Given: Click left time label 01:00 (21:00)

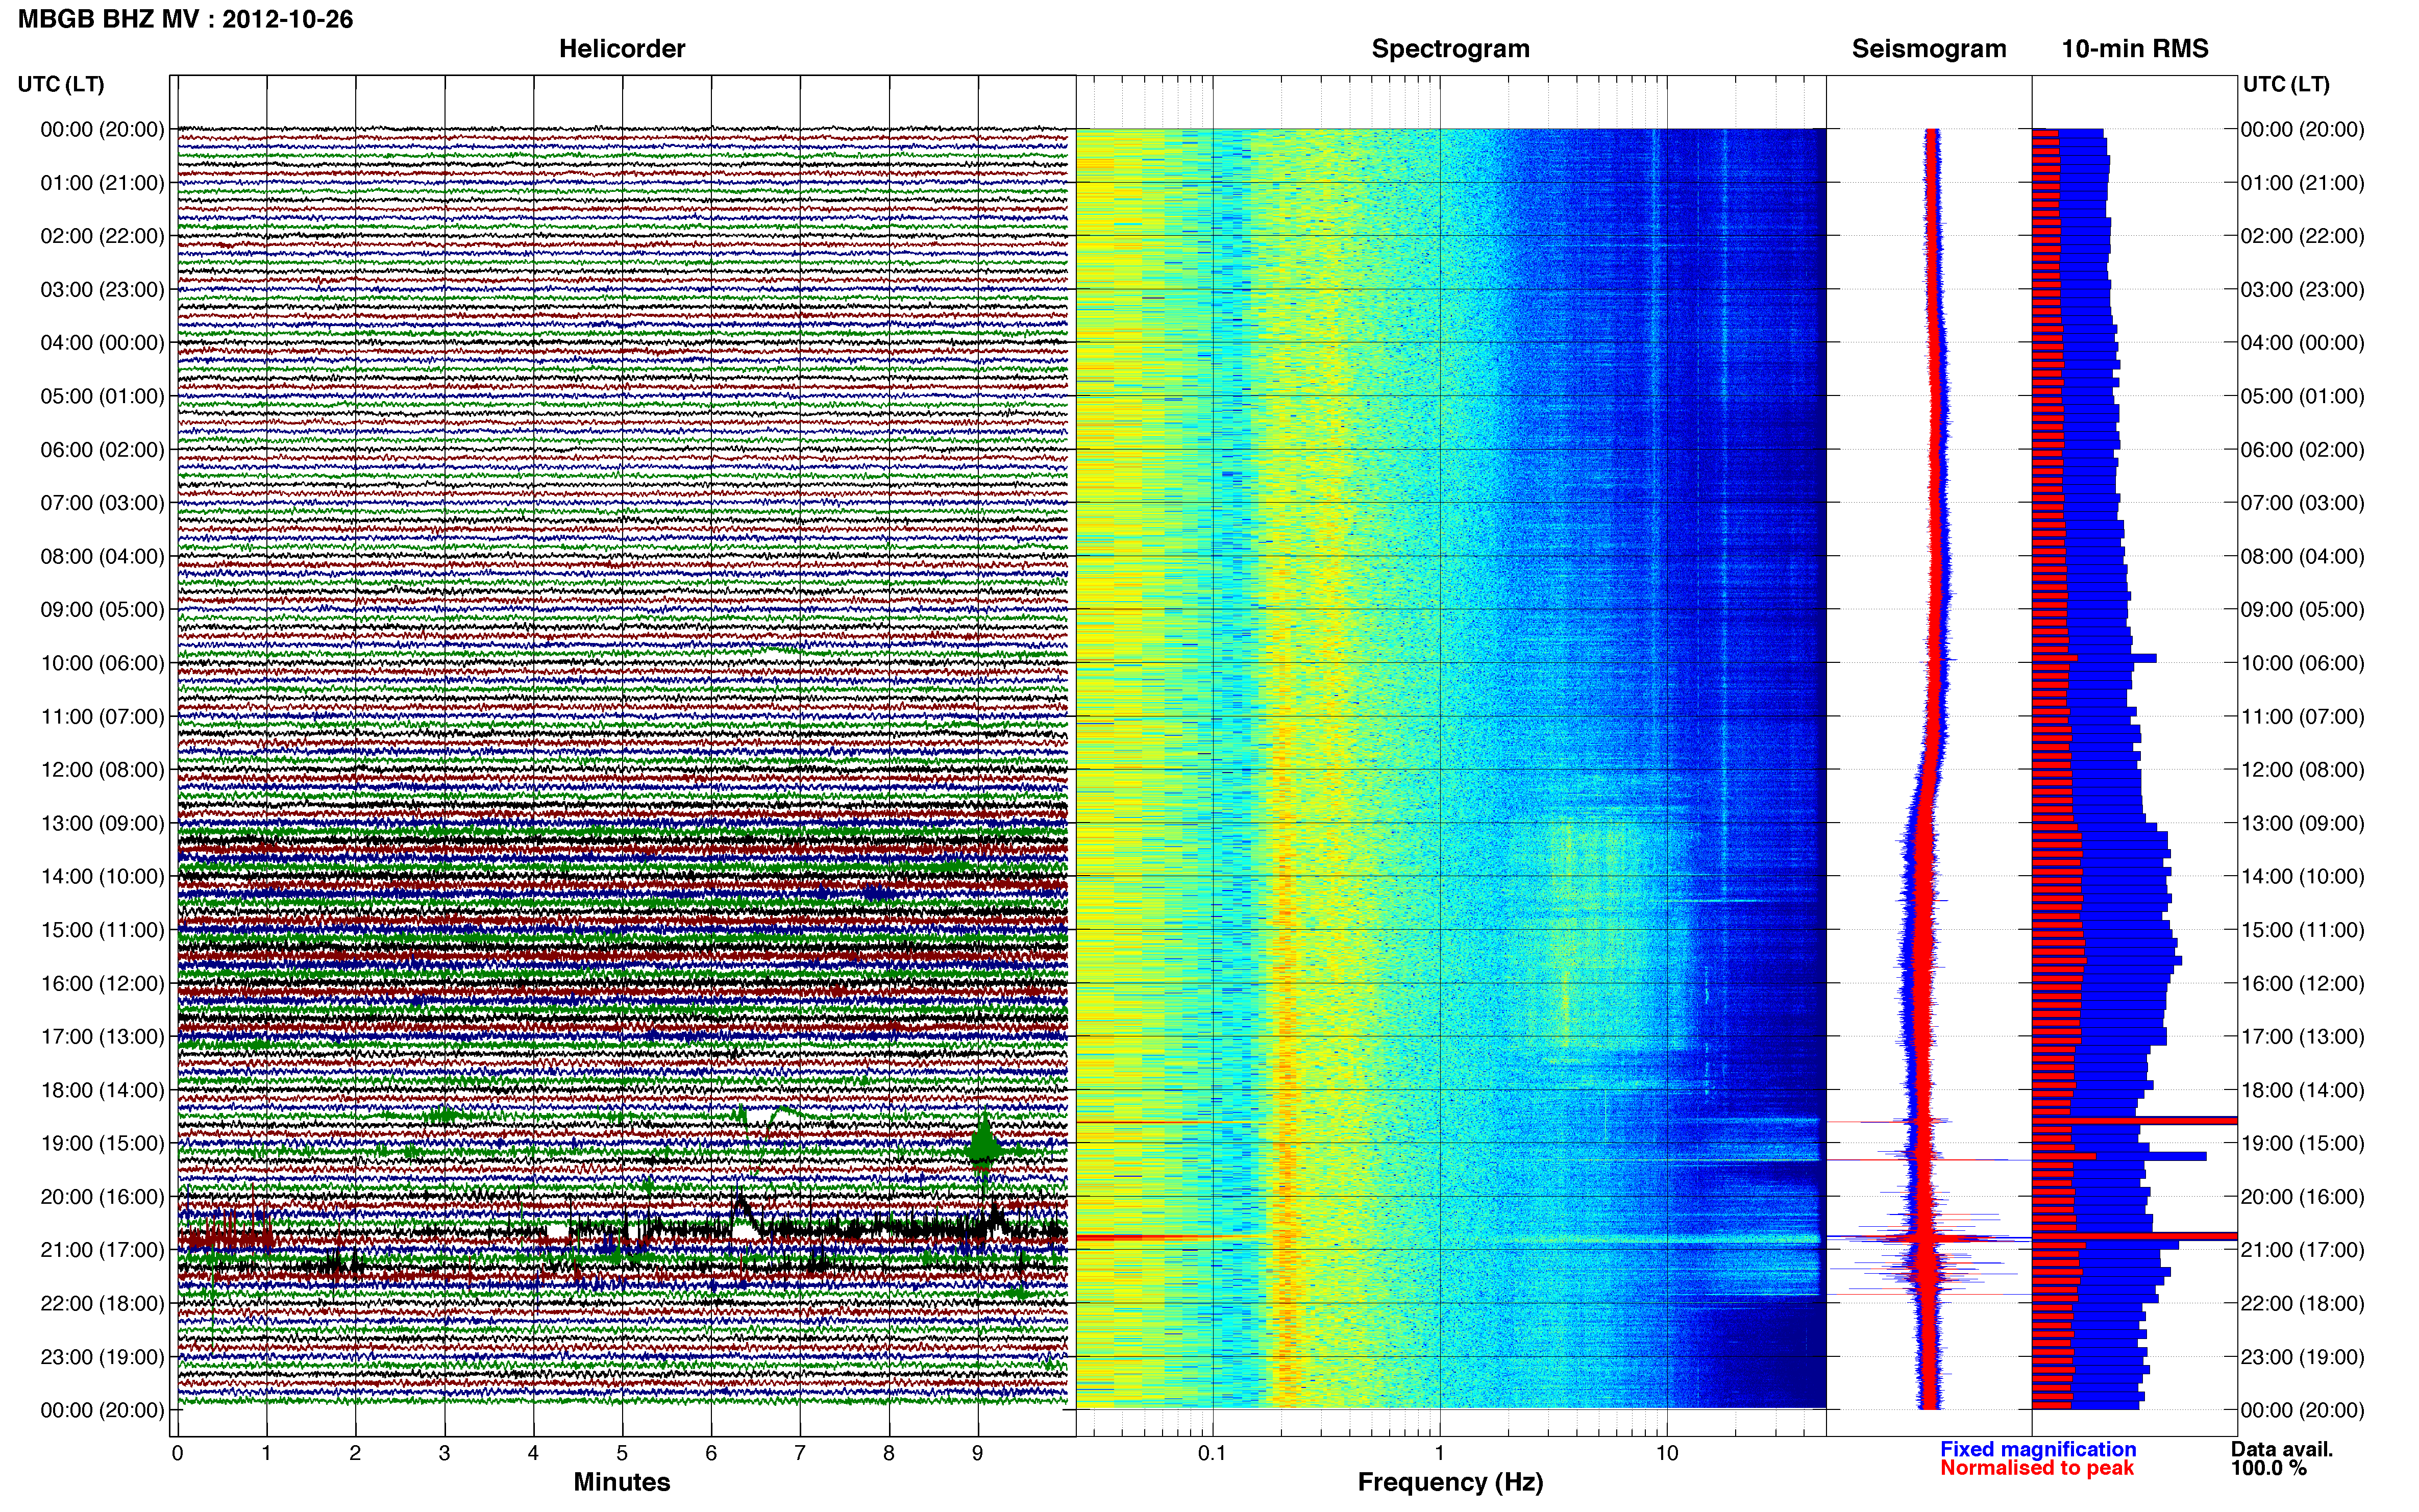Looking at the screenshot, I should [102, 183].
